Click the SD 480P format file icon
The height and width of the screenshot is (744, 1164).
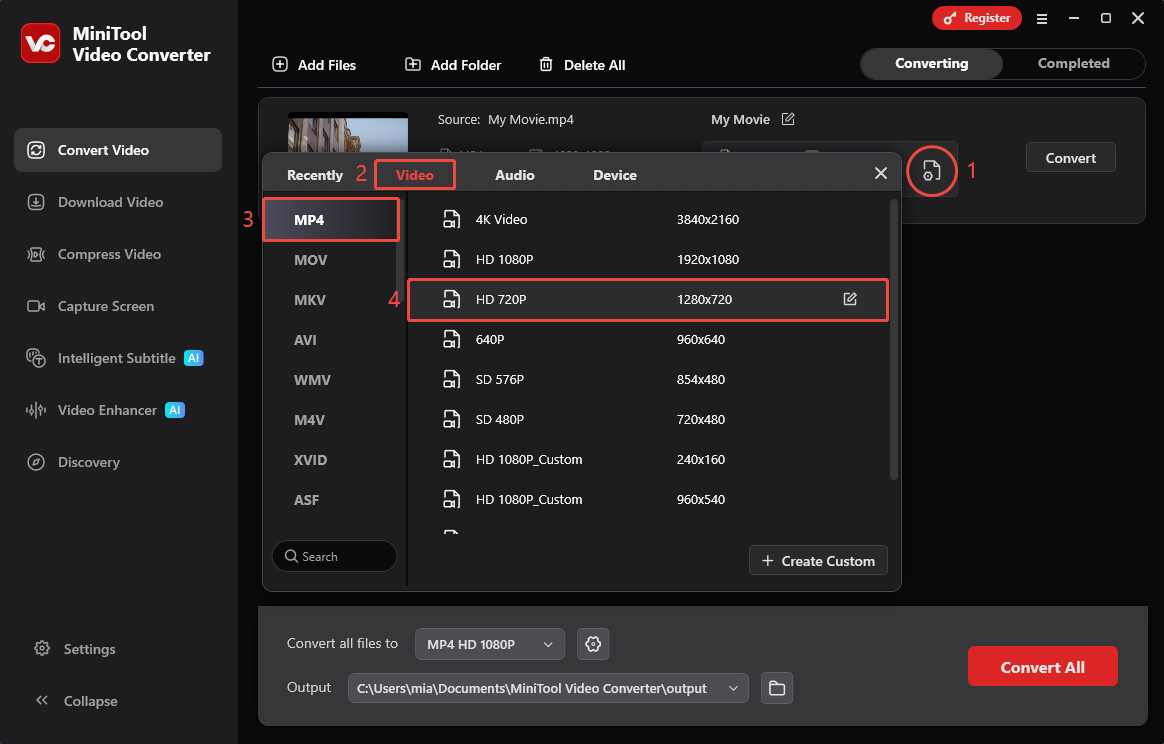[451, 420]
